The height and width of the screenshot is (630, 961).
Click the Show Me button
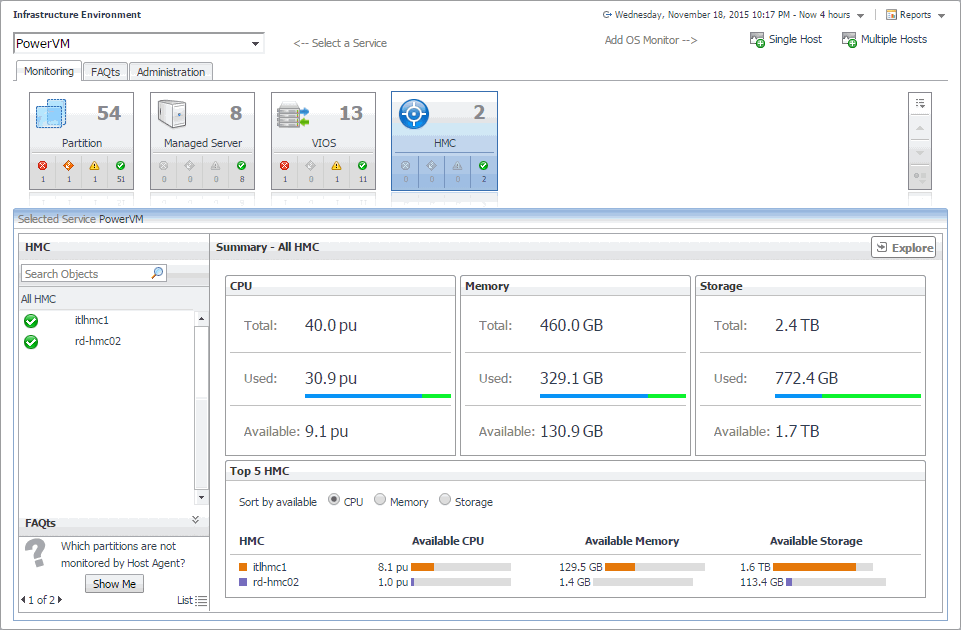(114, 584)
